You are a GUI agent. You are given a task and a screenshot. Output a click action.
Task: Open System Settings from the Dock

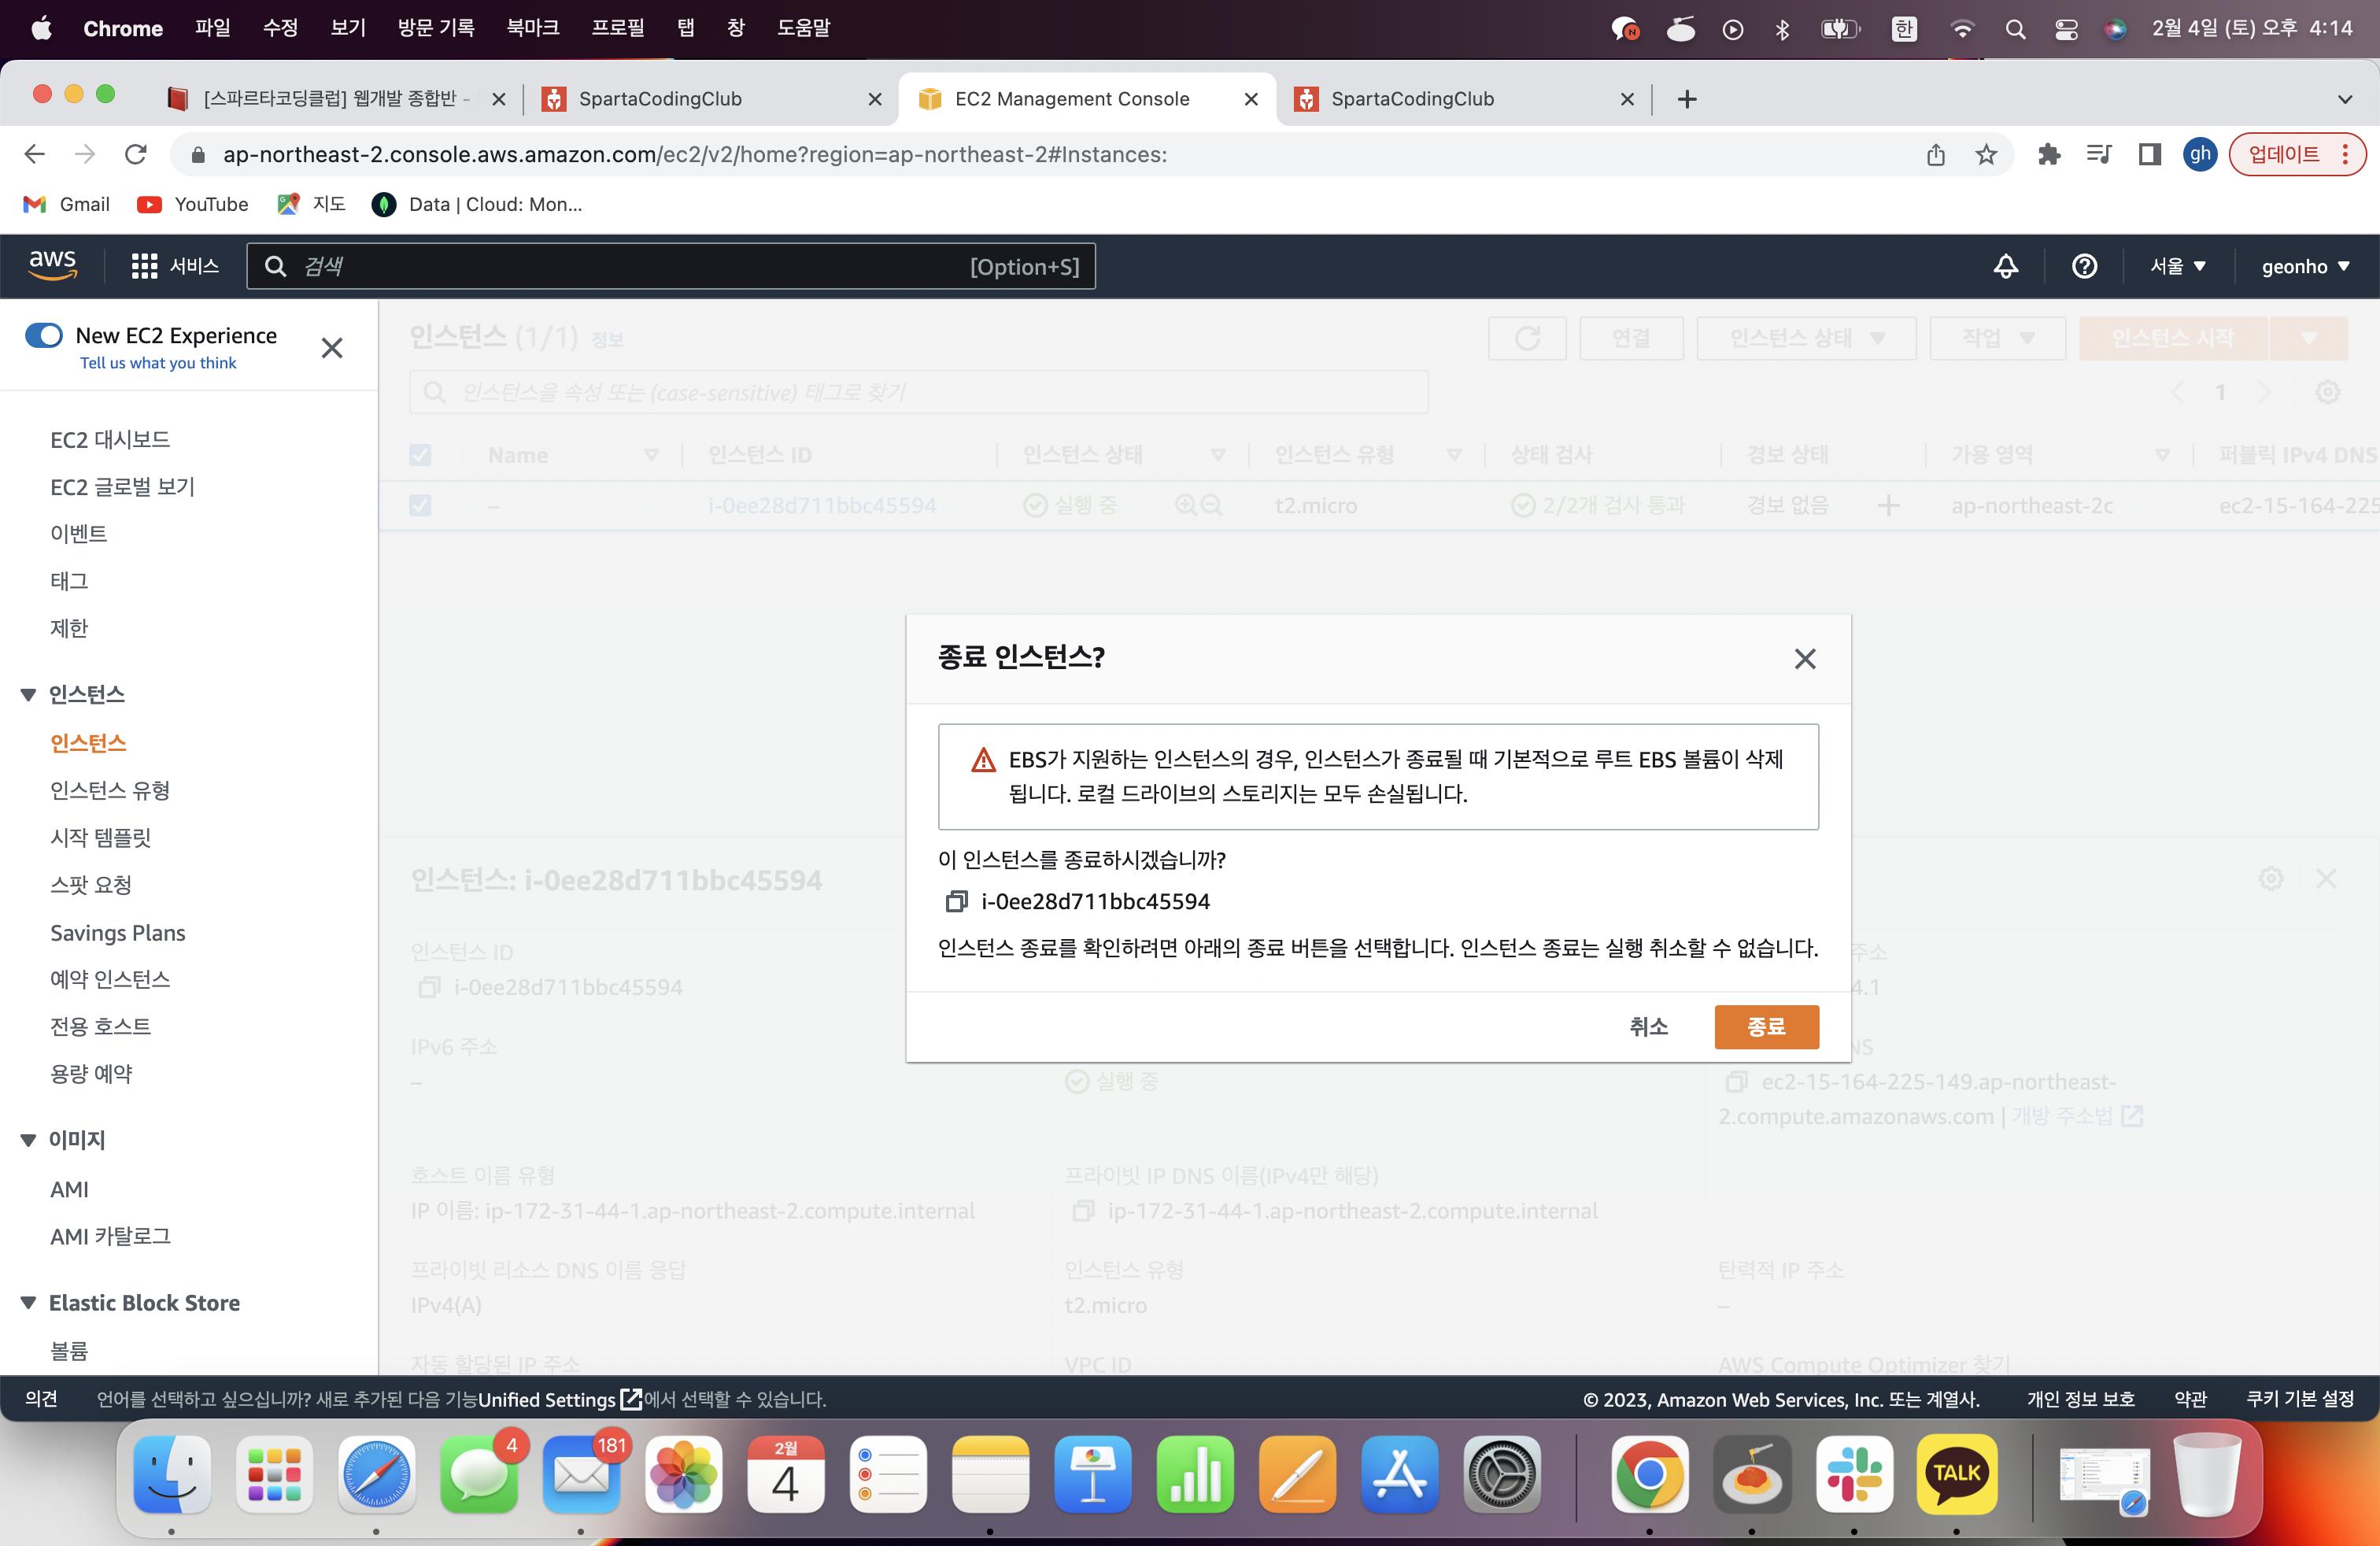tap(1501, 1475)
